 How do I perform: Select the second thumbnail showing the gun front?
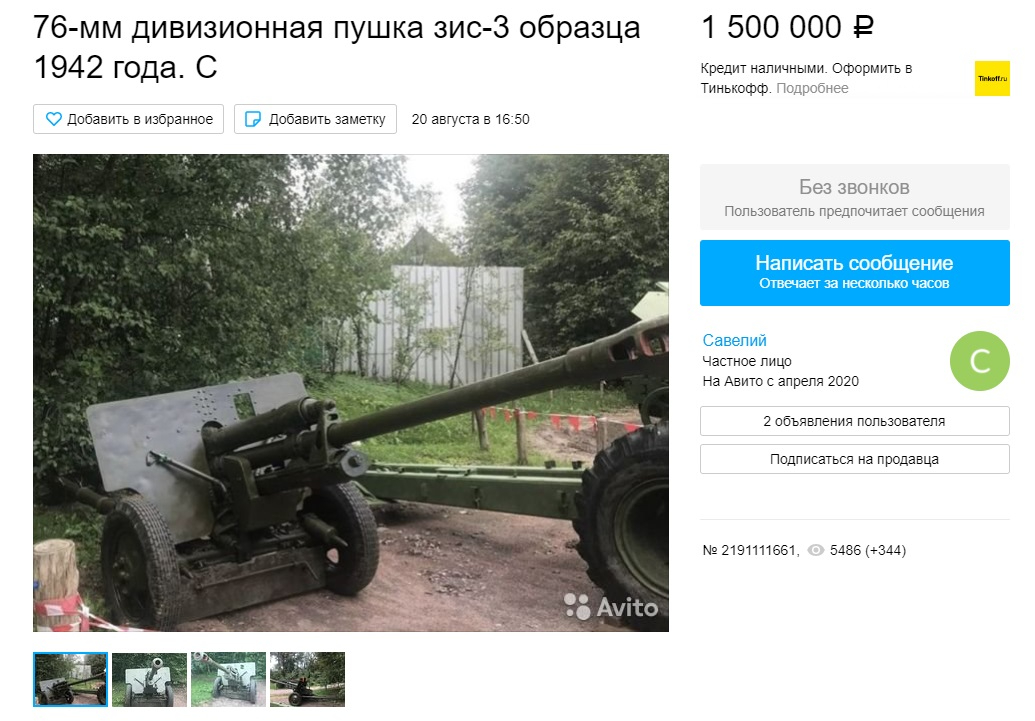coord(149,679)
